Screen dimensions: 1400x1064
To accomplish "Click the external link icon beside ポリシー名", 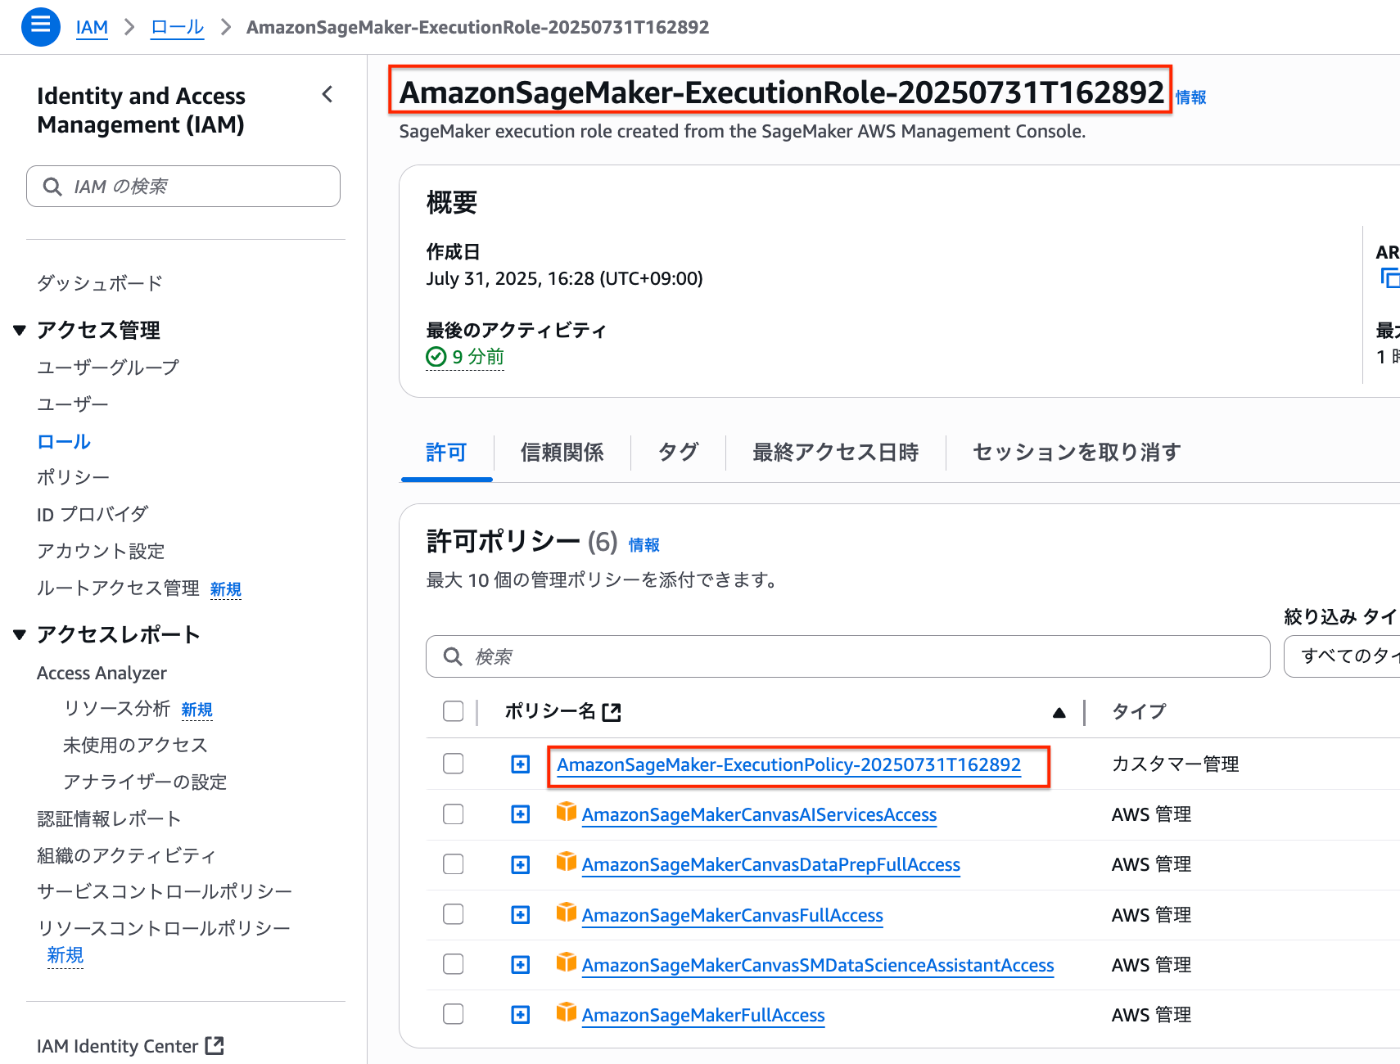I will pyautogui.click(x=612, y=712).
